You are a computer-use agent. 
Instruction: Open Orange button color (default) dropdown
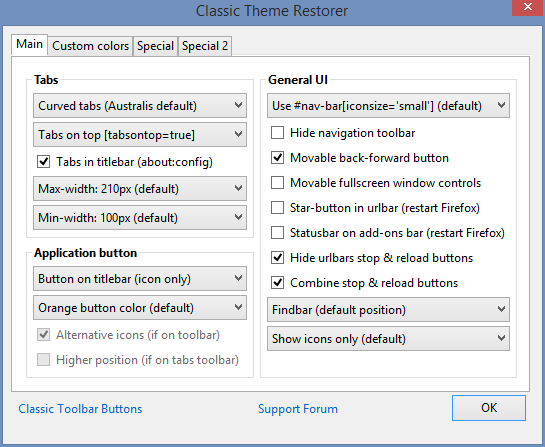[x=140, y=308]
